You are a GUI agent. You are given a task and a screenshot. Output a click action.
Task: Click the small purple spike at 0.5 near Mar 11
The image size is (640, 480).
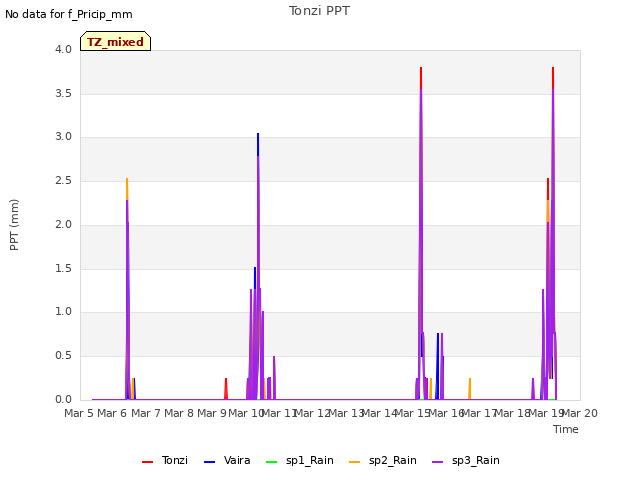274,376
